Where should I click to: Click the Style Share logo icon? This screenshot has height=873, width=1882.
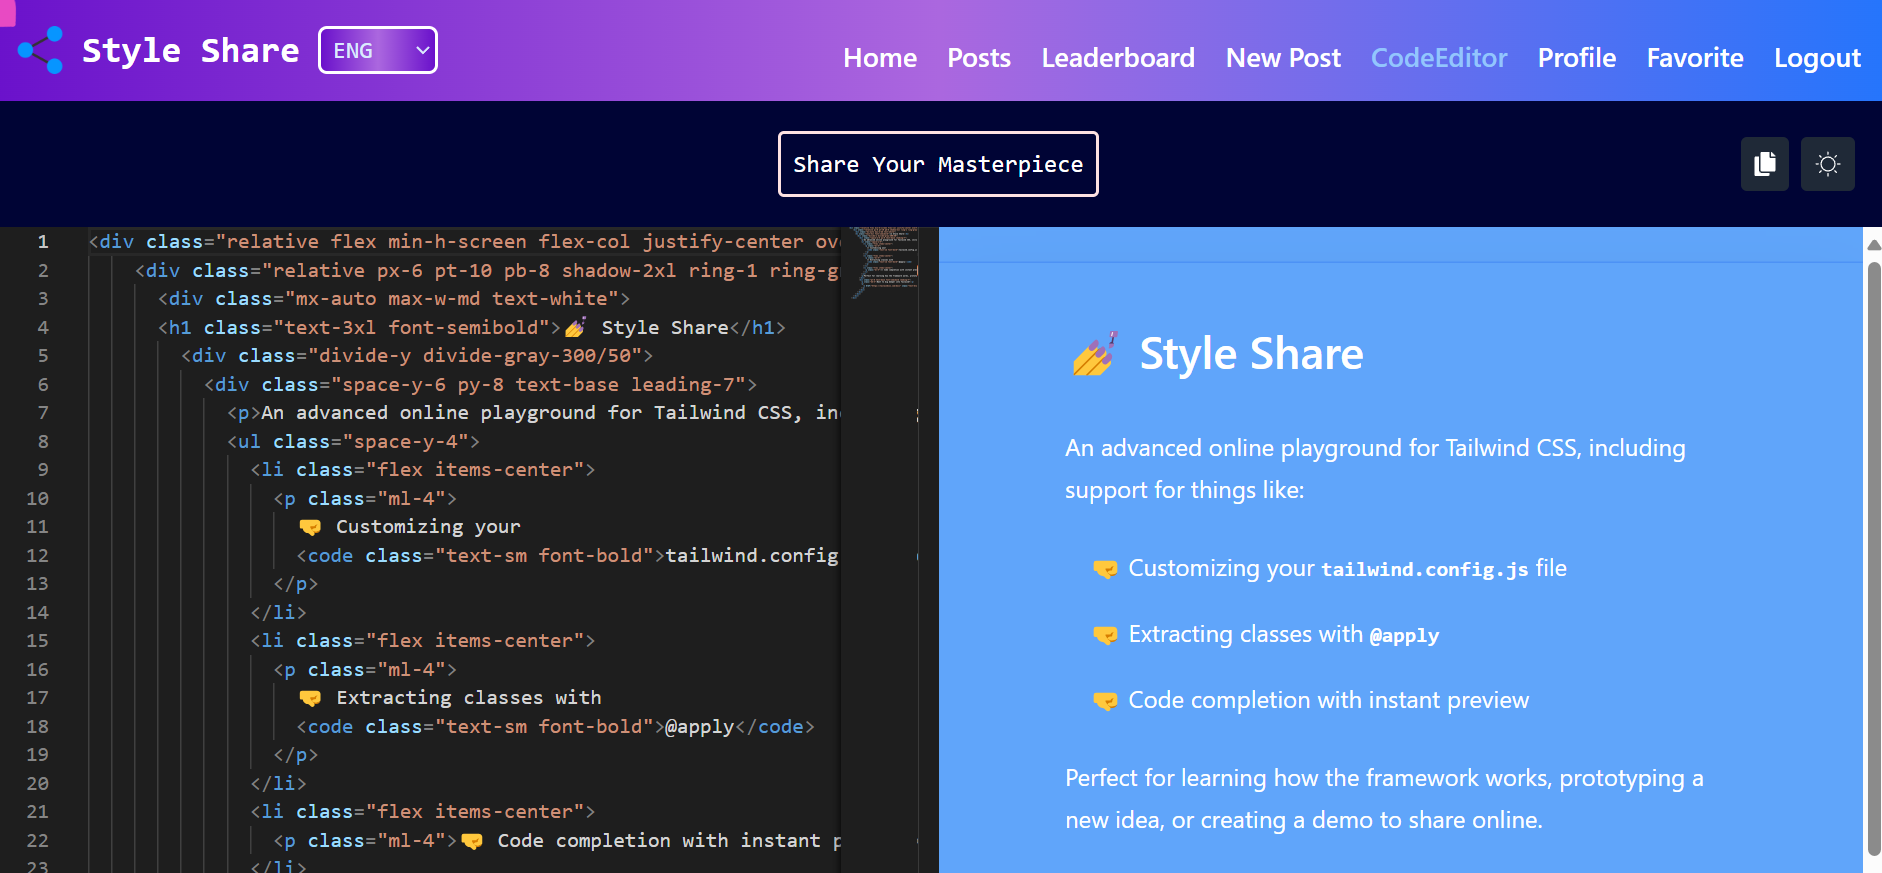(x=41, y=50)
